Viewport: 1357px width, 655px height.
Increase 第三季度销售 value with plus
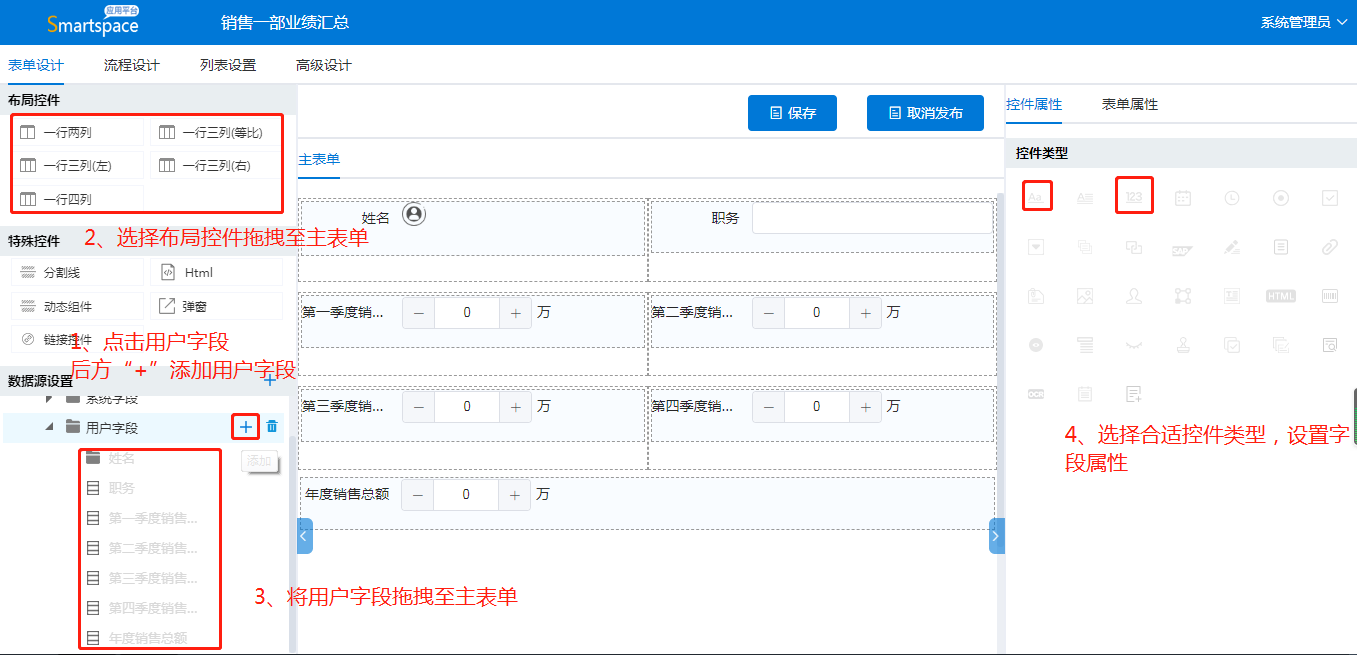(515, 407)
